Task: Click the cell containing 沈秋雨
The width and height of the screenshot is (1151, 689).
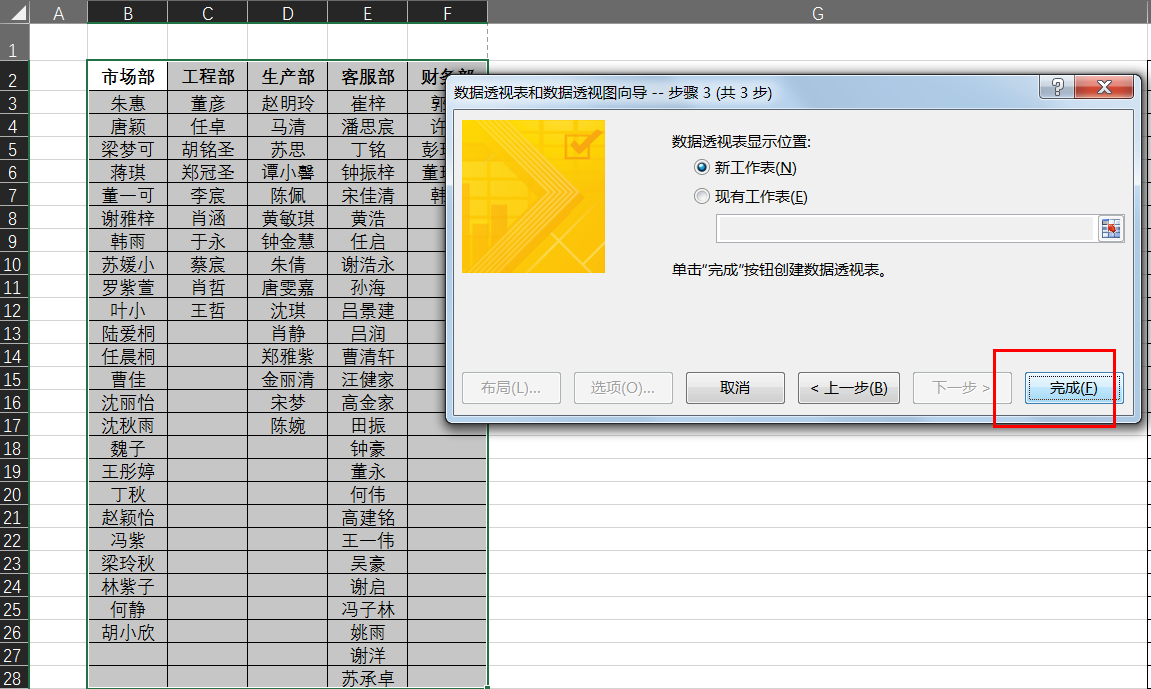Action: (x=128, y=425)
